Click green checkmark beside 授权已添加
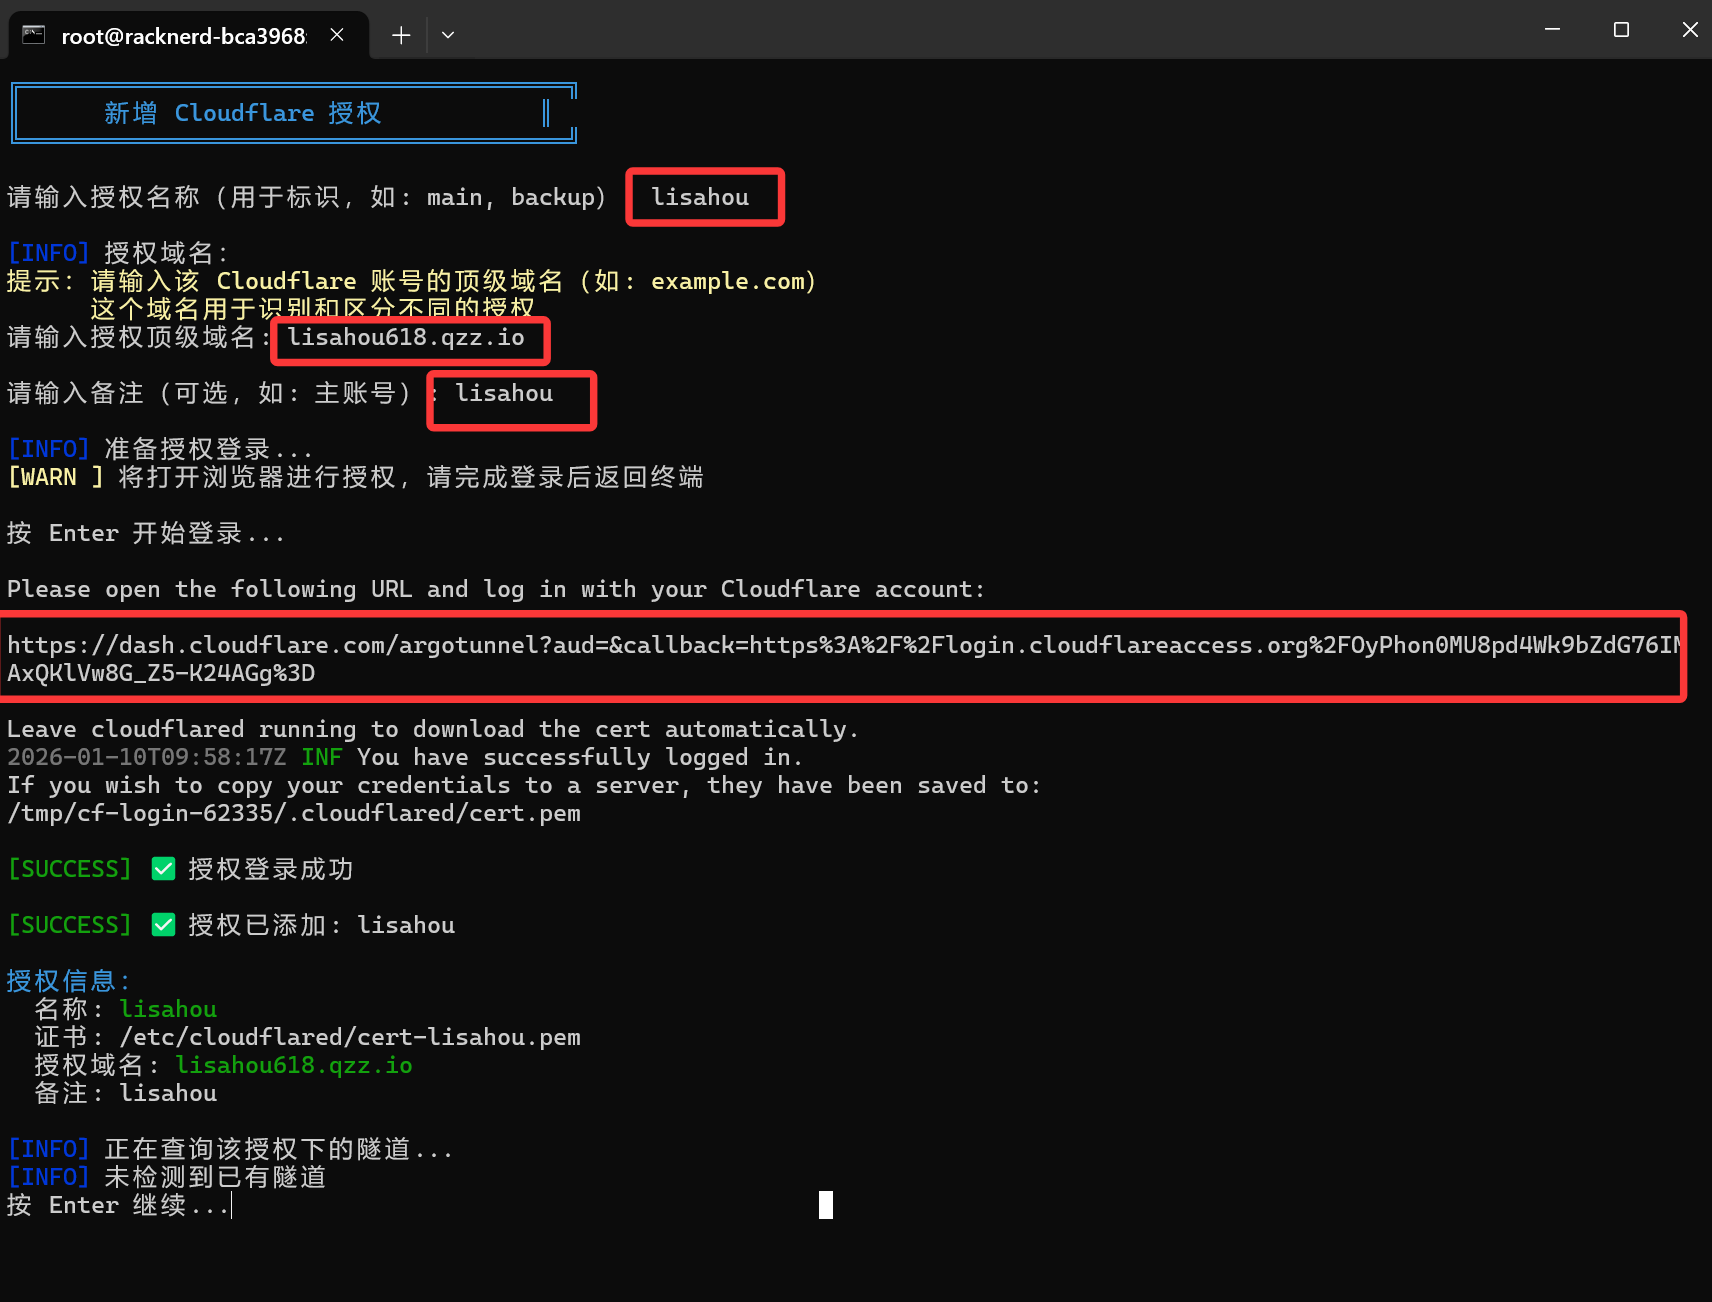The height and width of the screenshot is (1302, 1712). click(164, 925)
